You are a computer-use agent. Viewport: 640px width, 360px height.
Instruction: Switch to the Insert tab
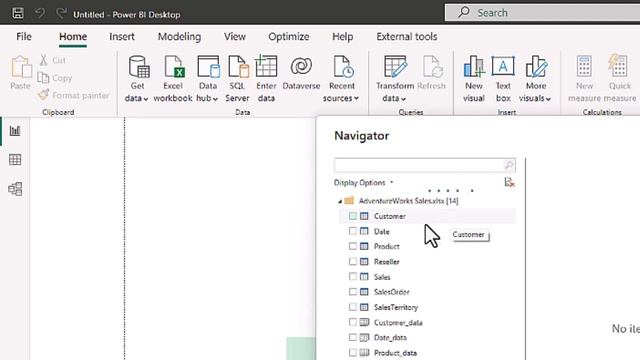122,37
